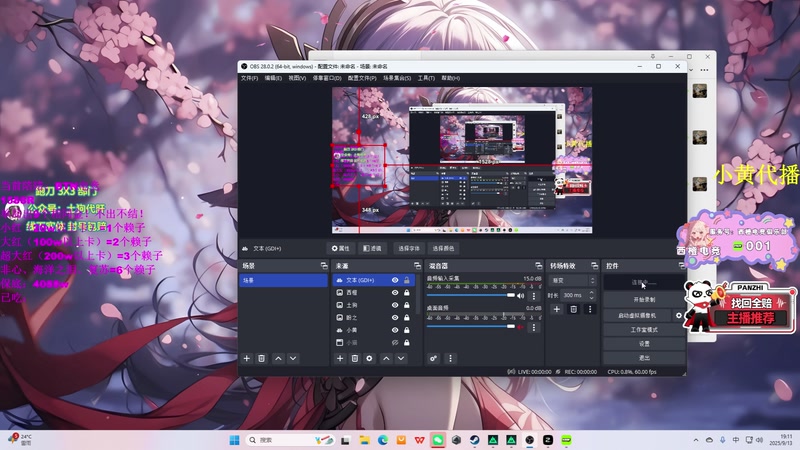Open Microsoft Edge from the taskbar

point(383,440)
